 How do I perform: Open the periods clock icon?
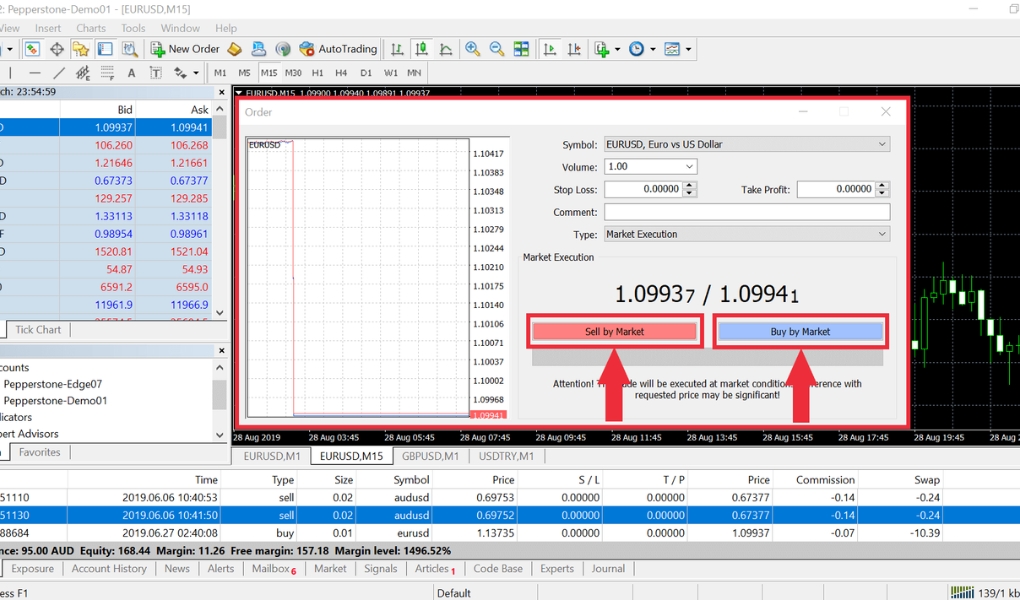pos(636,49)
